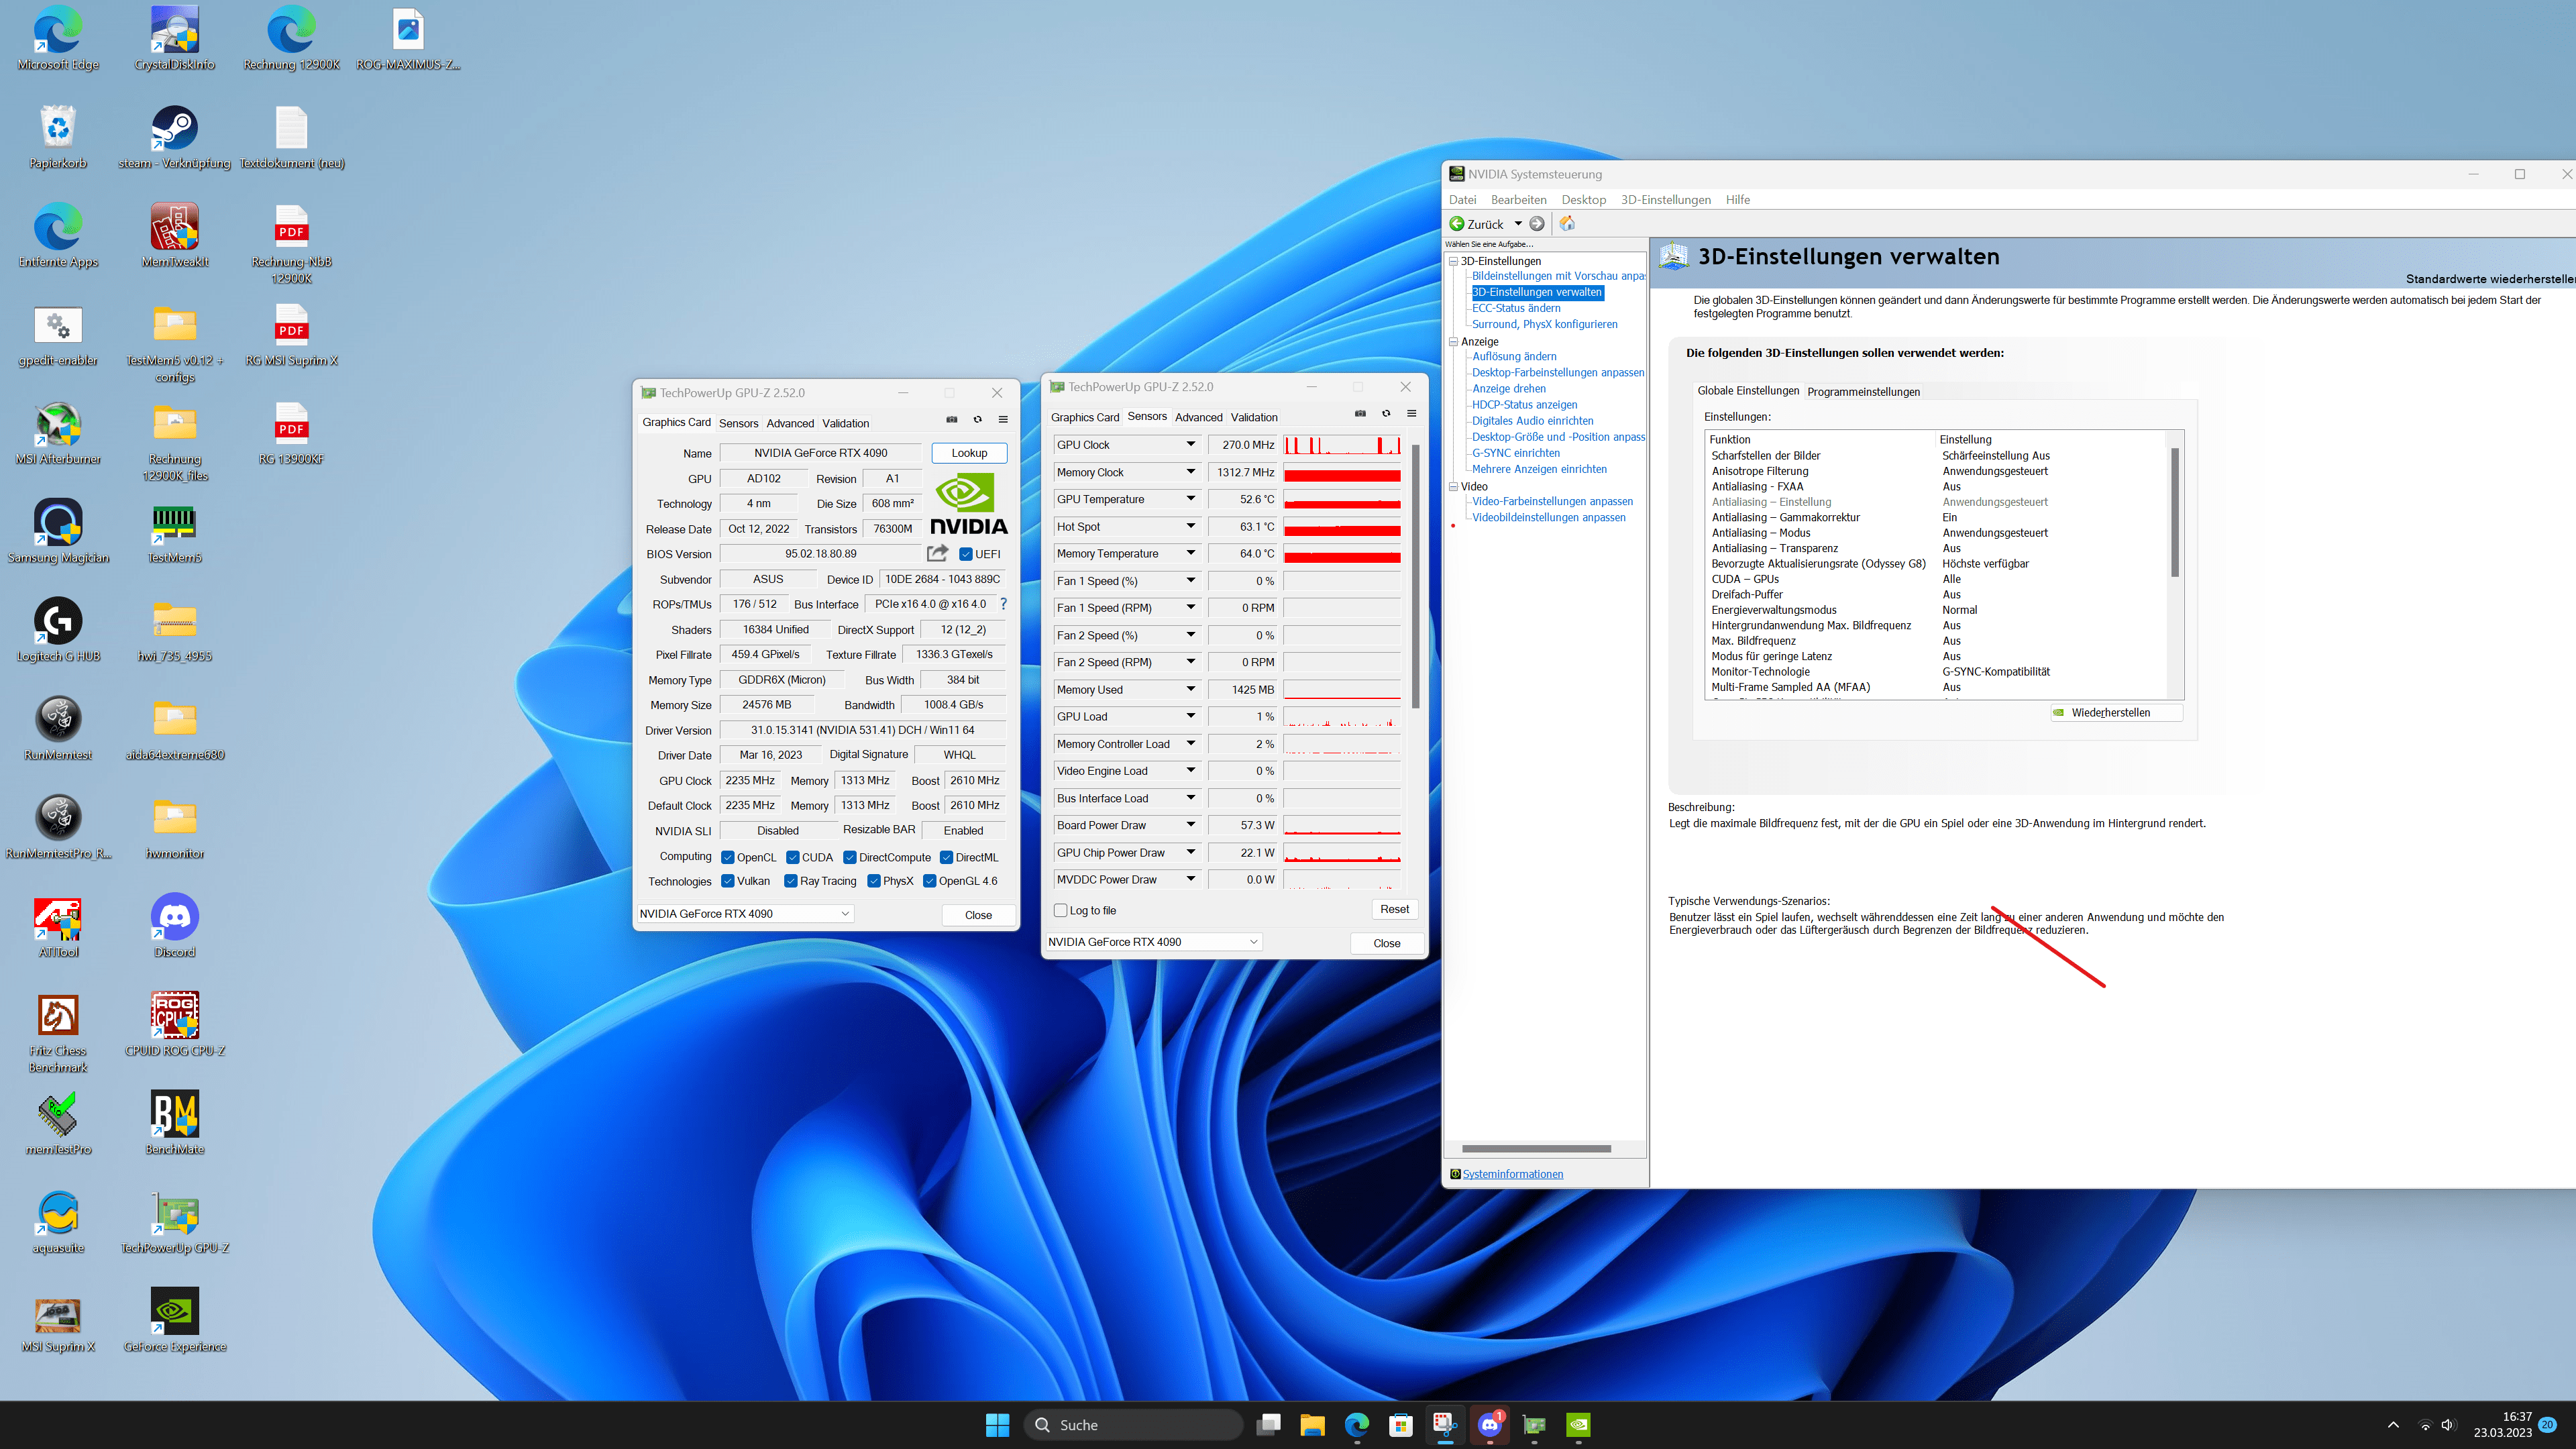This screenshot has height=1449, width=2576.
Task: Open the Hot Spot sensor dropdown
Action: [x=1191, y=526]
